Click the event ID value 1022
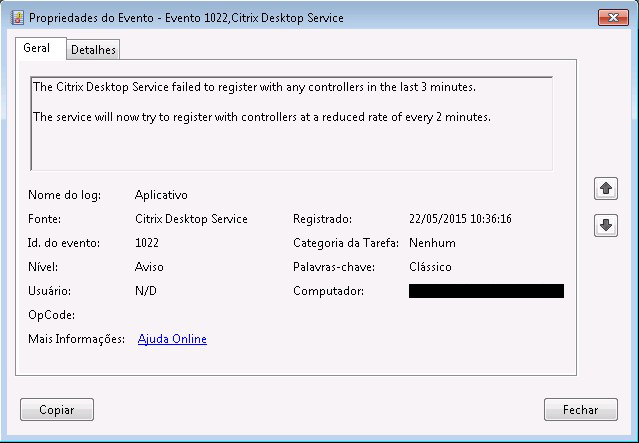 point(147,243)
